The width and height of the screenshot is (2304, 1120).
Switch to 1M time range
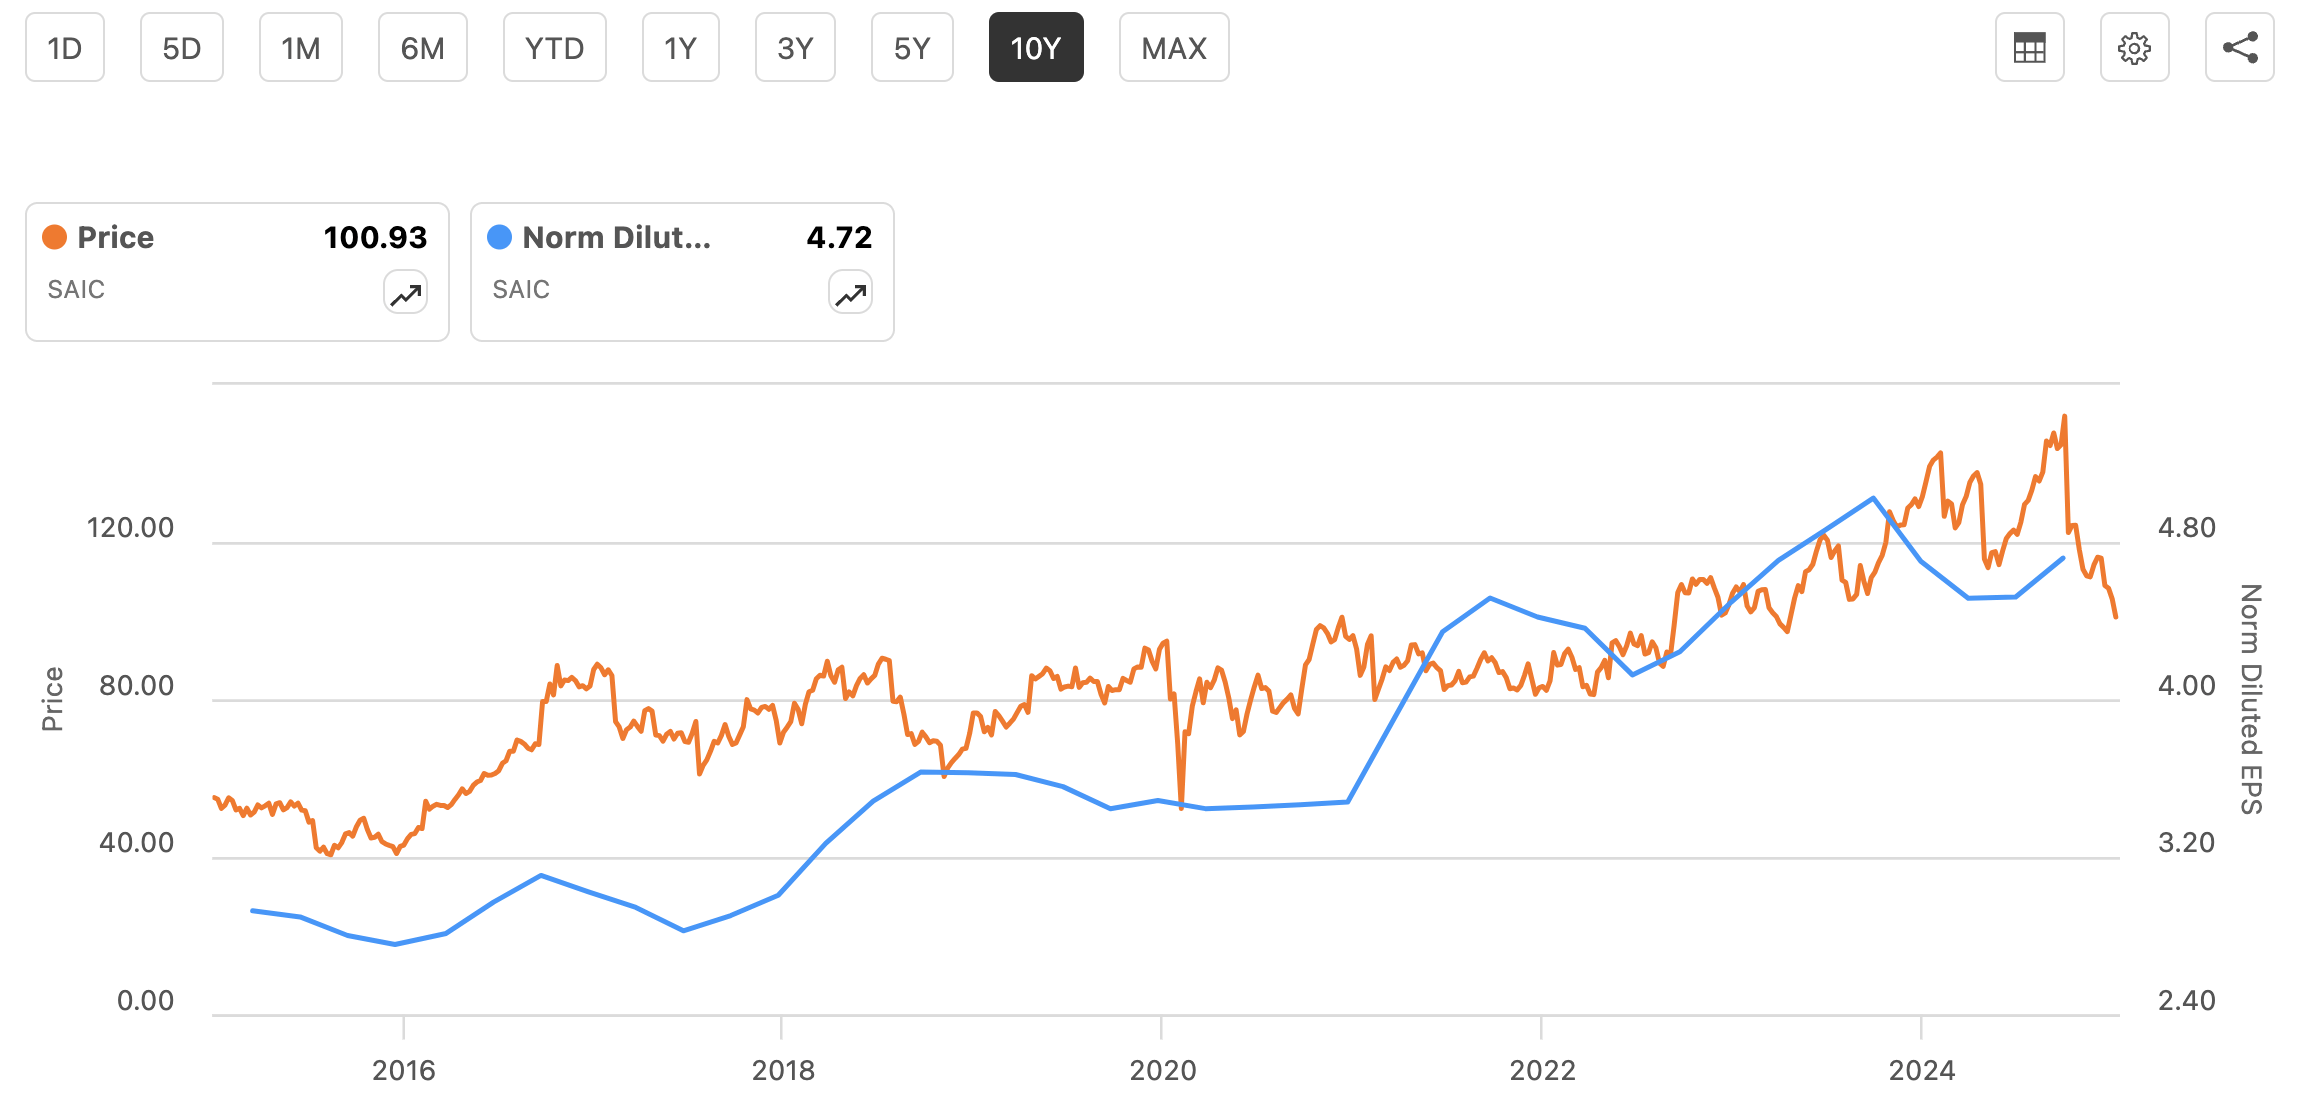[300, 48]
